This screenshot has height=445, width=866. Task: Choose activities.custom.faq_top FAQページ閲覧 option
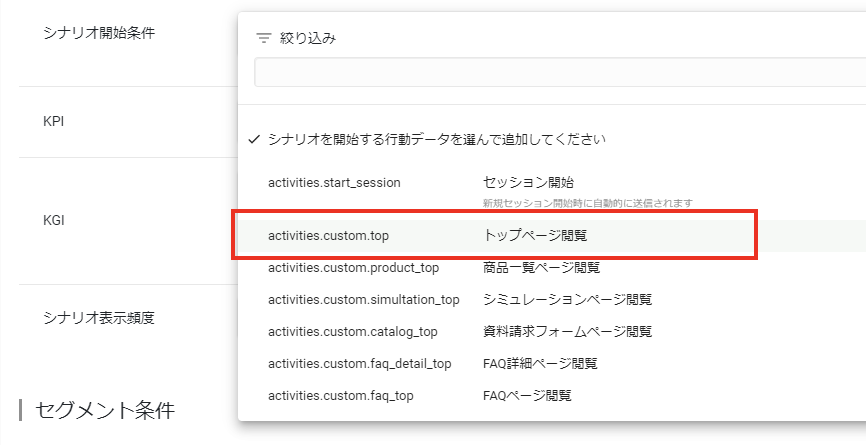tap(552, 396)
